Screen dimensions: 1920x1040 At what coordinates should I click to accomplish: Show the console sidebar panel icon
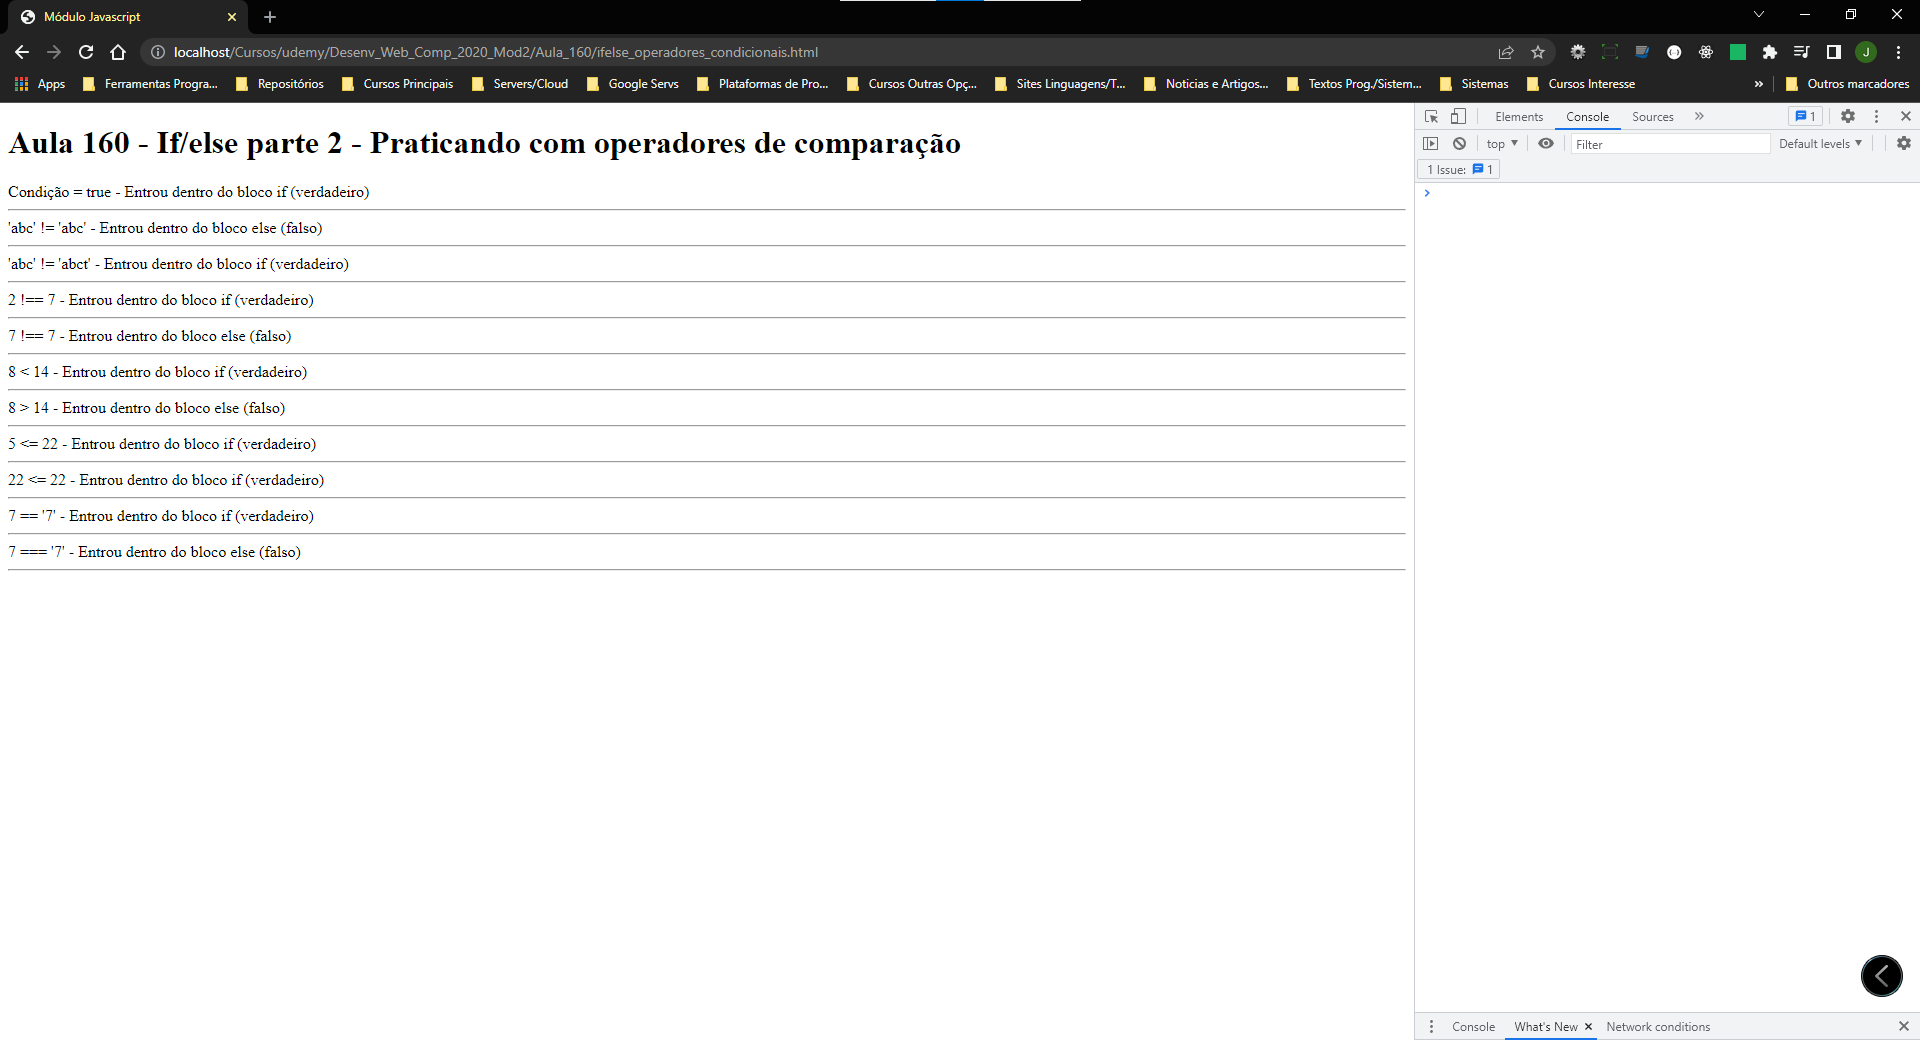[1431, 144]
